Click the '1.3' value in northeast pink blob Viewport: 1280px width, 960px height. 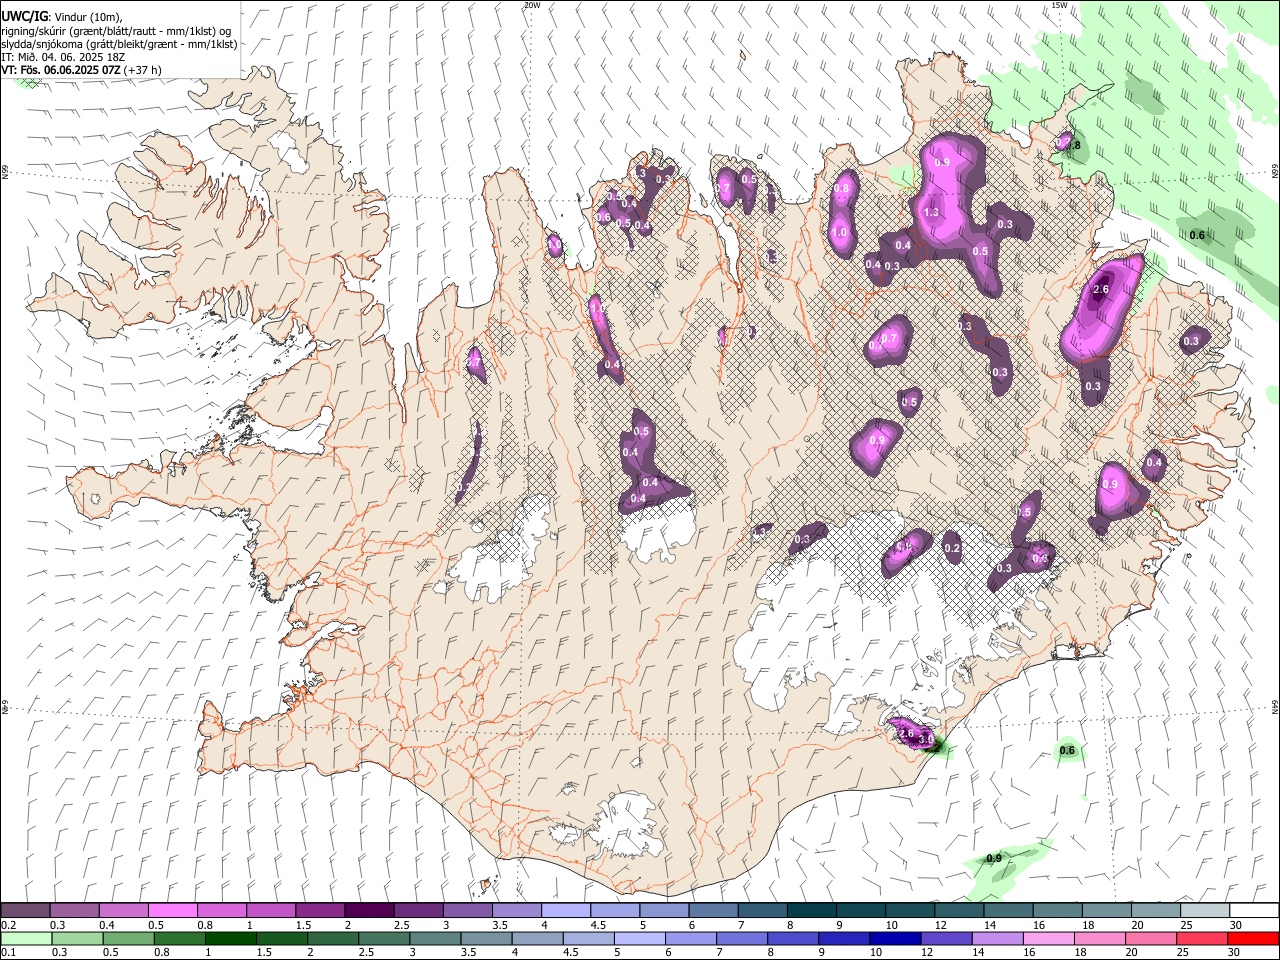tap(931, 212)
